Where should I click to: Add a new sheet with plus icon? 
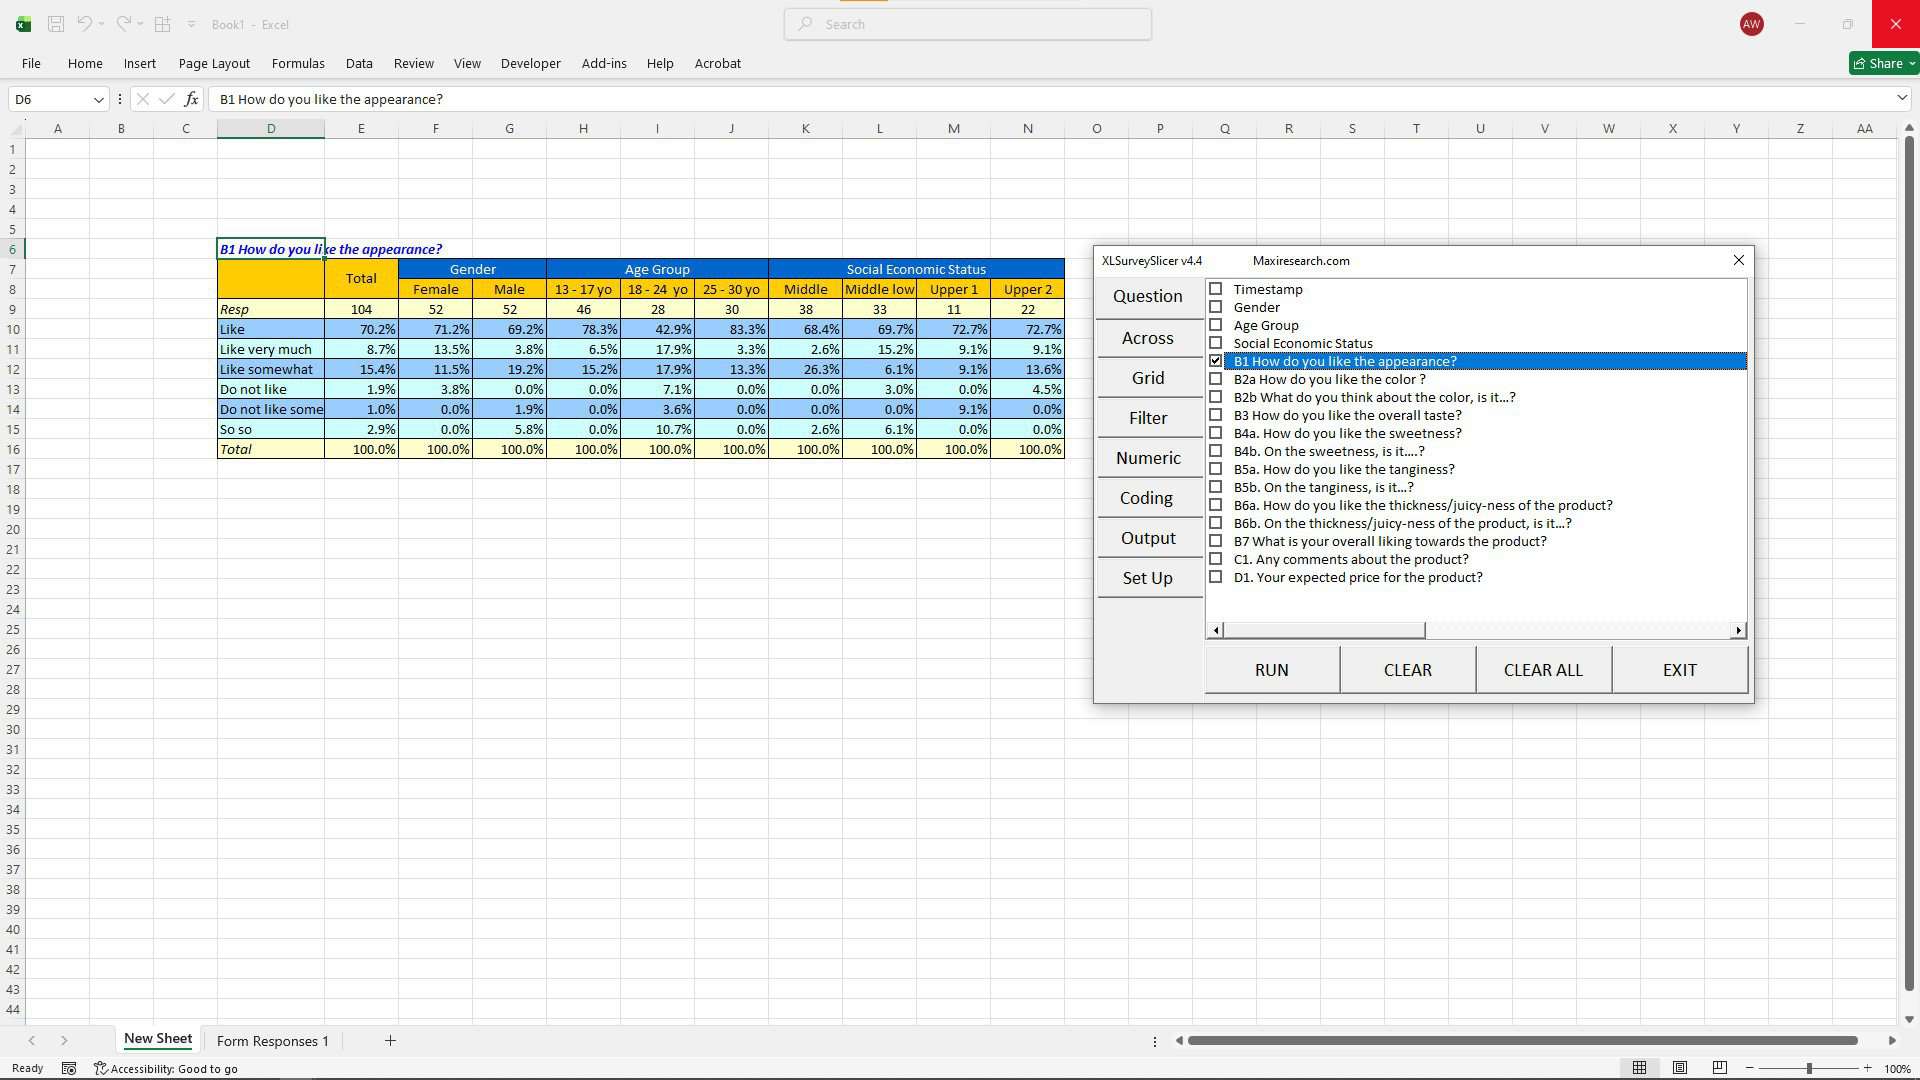[390, 1041]
